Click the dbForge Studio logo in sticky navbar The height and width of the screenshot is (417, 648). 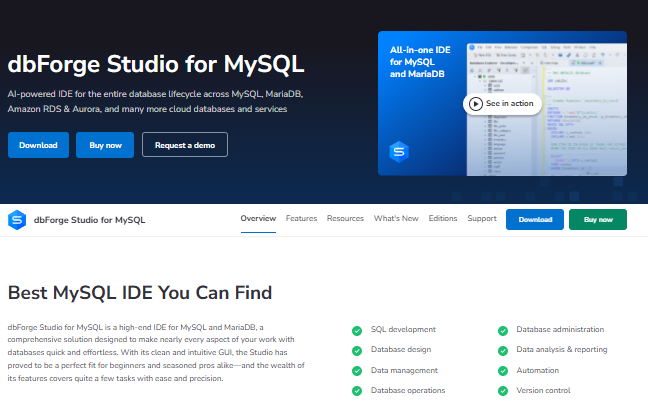(x=17, y=220)
